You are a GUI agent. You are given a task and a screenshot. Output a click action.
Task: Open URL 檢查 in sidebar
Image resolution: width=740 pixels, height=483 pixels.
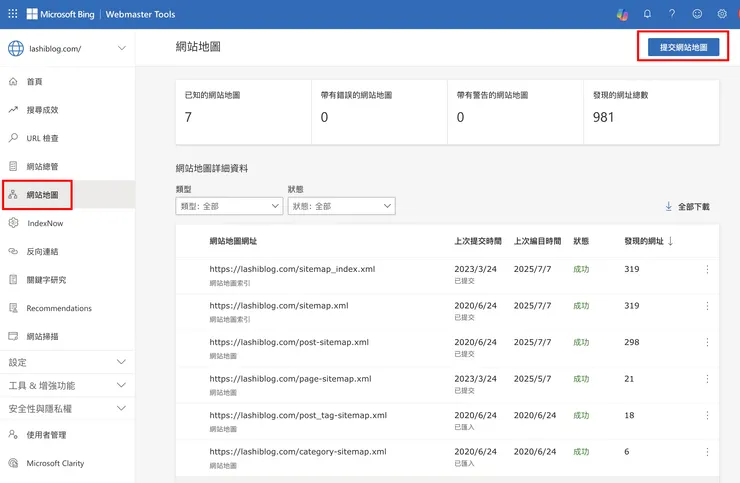coord(42,138)
